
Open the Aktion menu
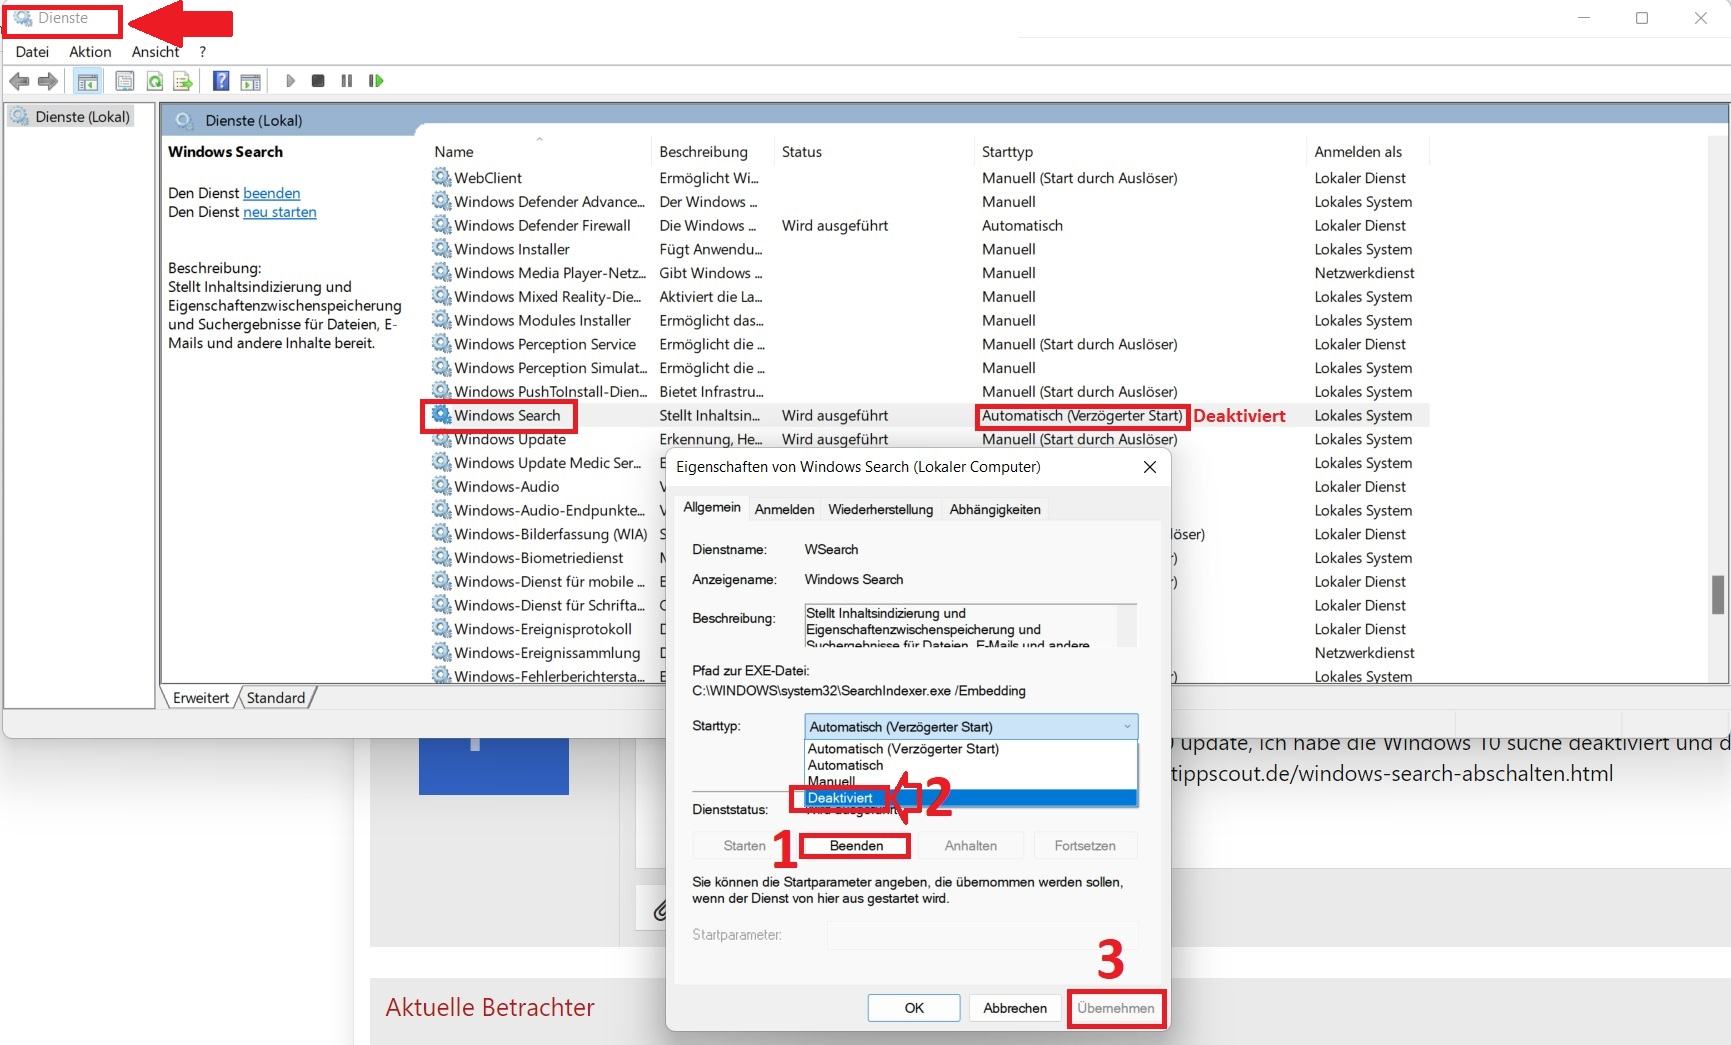[x=90, y=52]
